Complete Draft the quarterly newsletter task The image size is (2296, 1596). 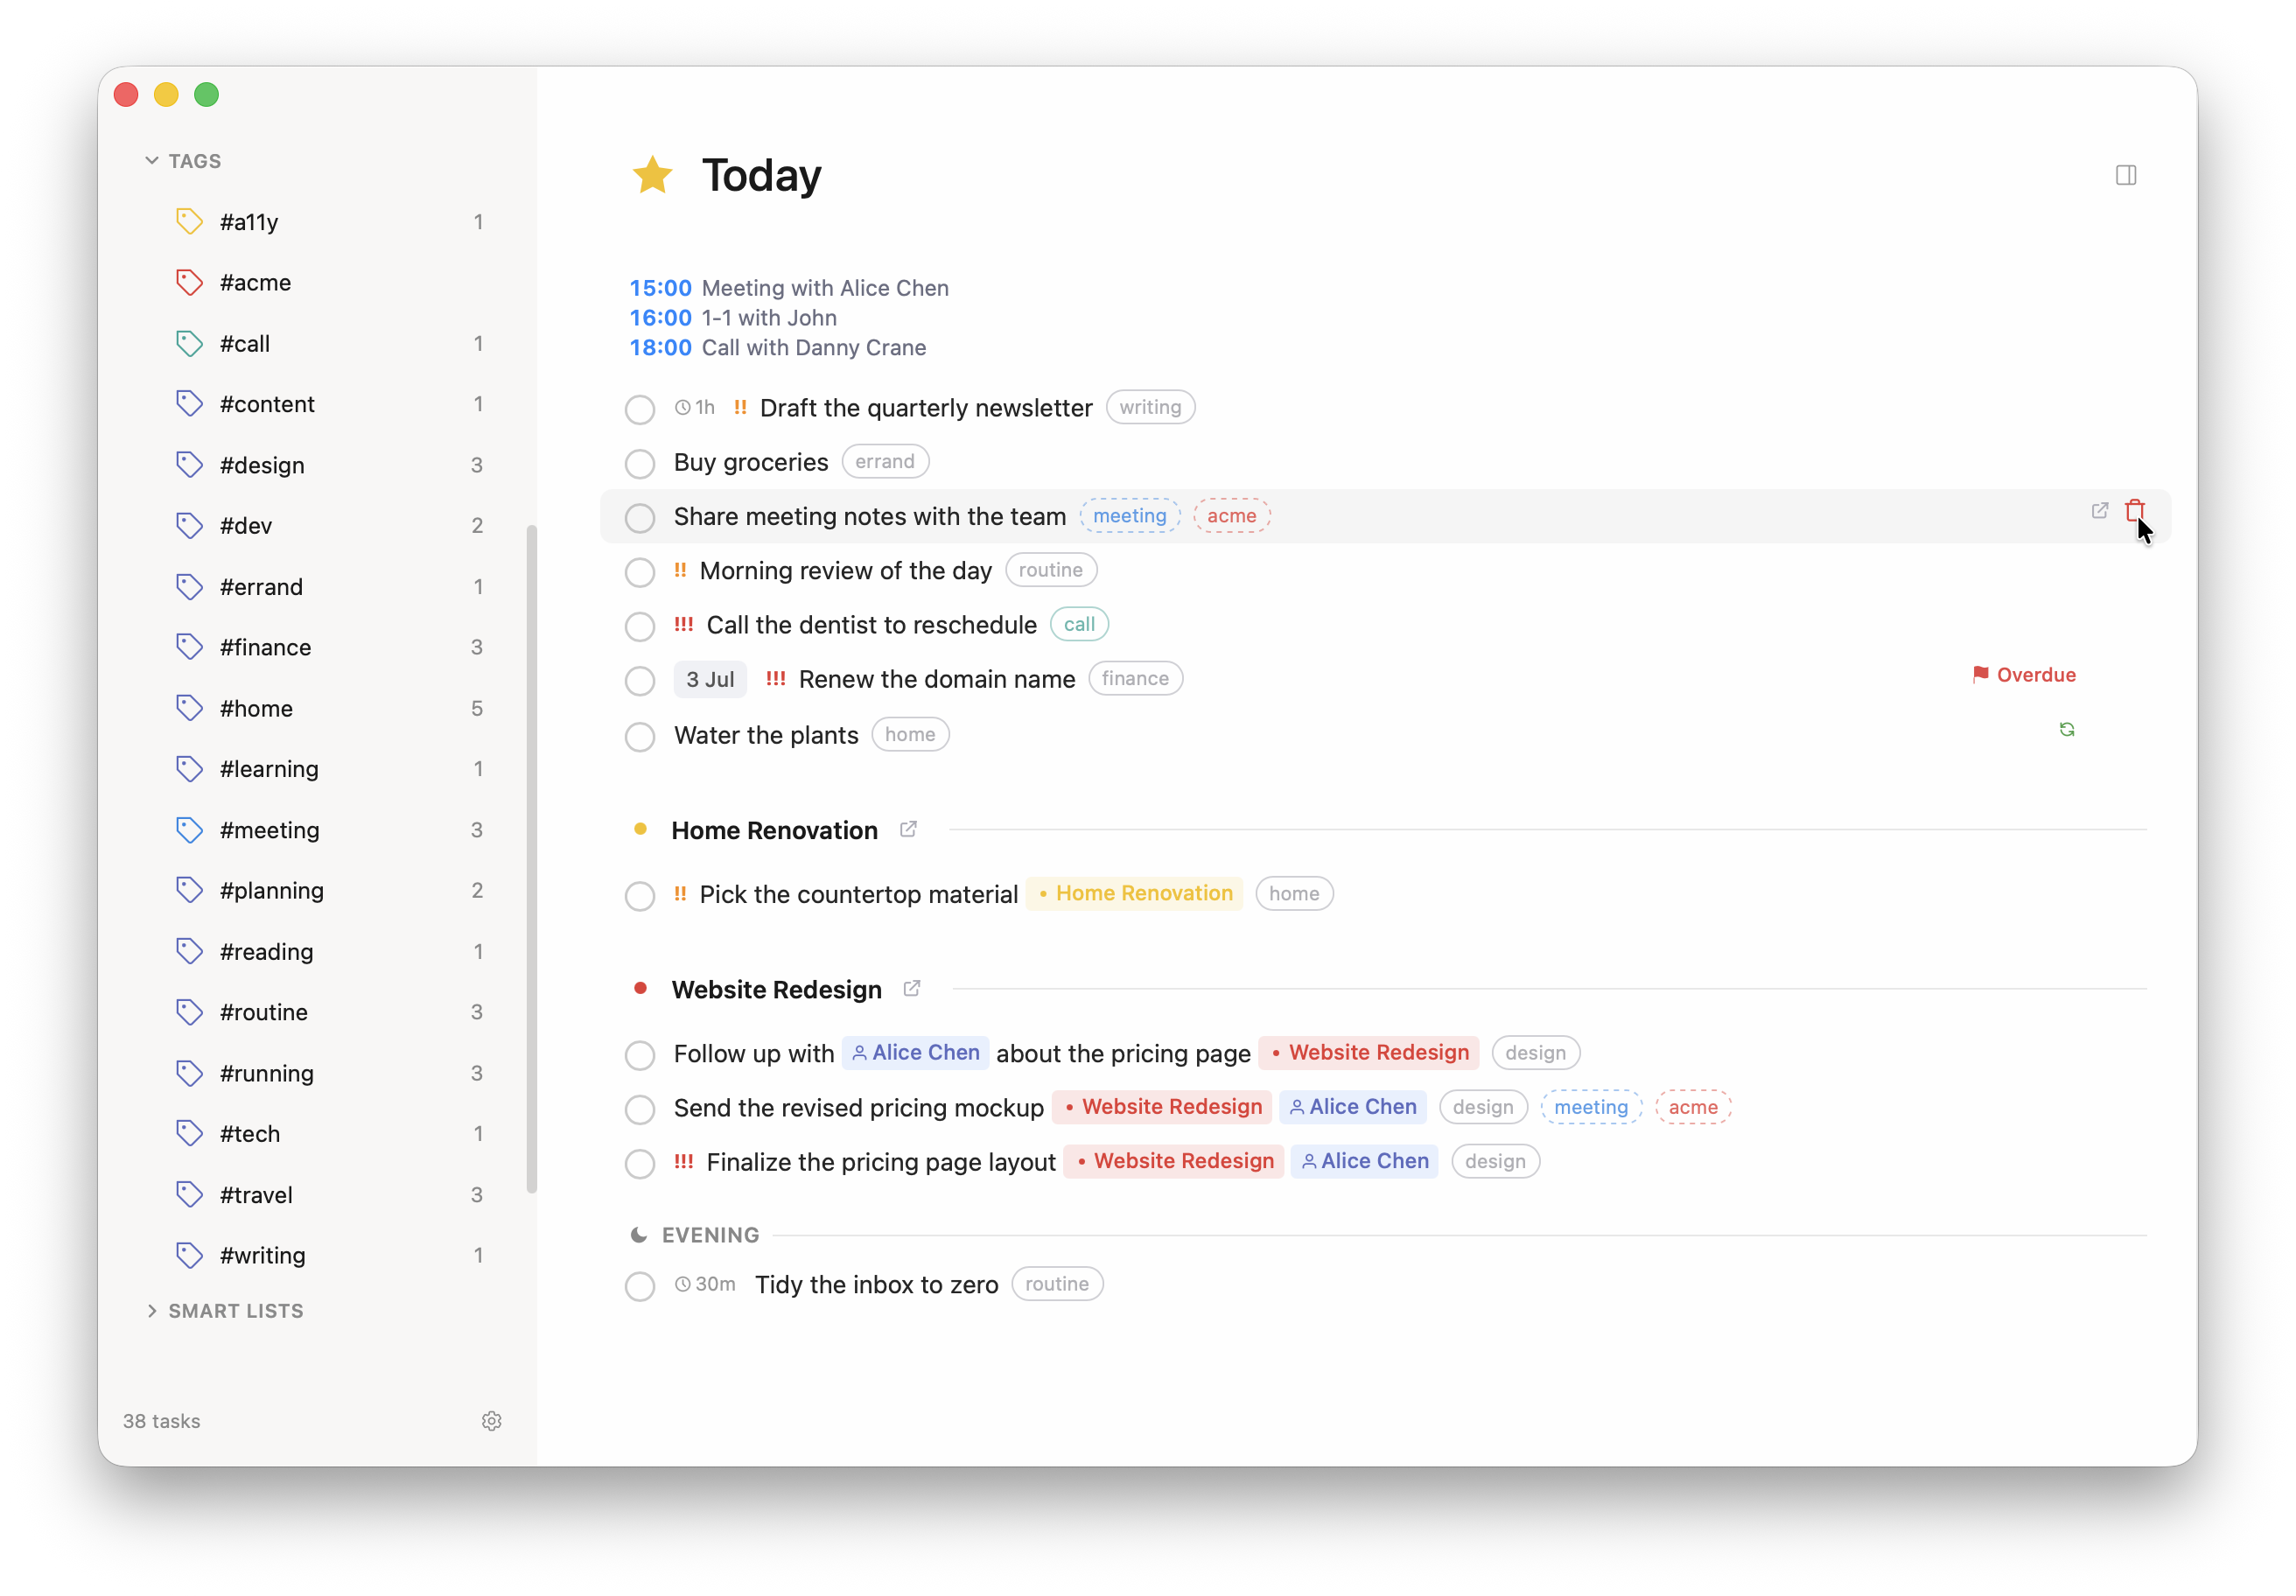pyautogui.click(x=640, y=409)
